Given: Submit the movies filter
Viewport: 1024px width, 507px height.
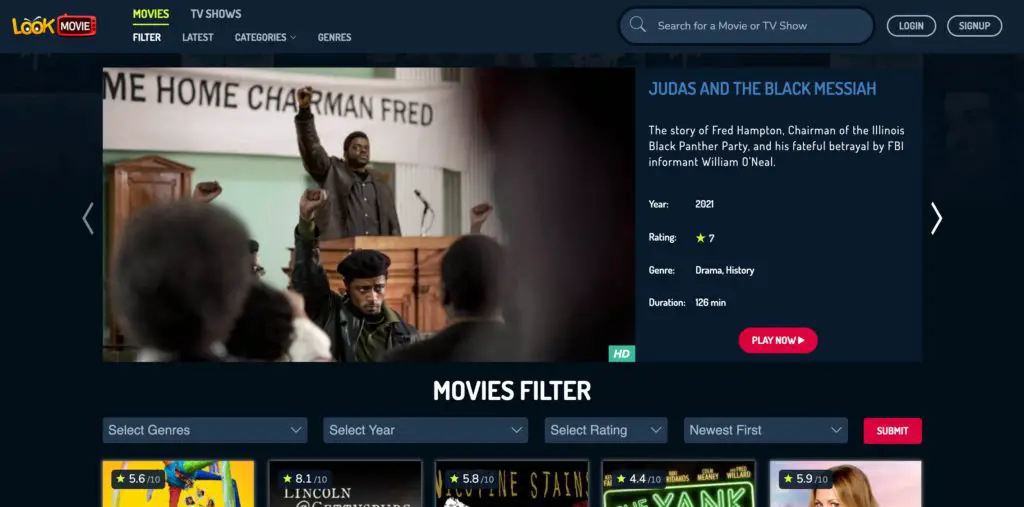Looking at the screenshot, I should click(893, 431).
